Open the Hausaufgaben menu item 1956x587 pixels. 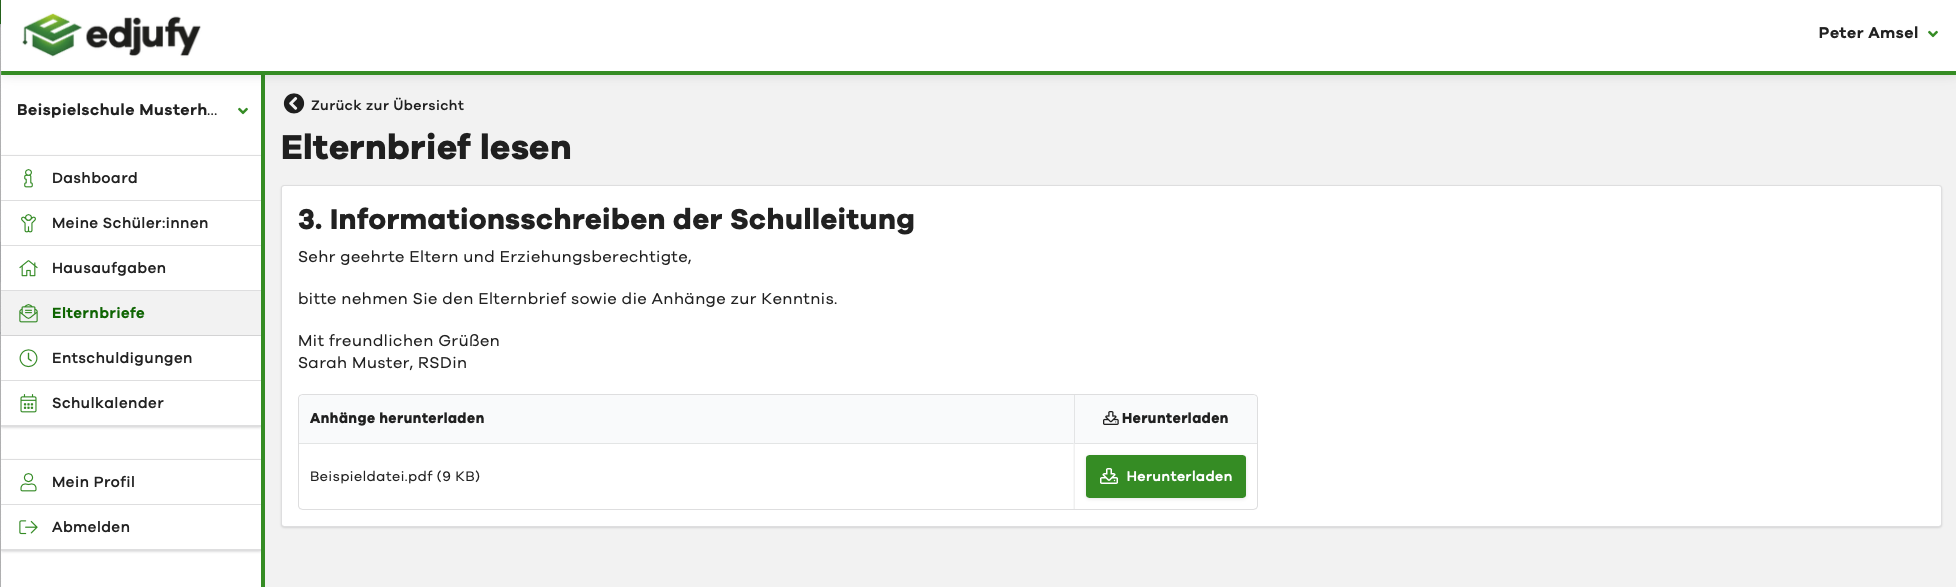pos(109,268)
